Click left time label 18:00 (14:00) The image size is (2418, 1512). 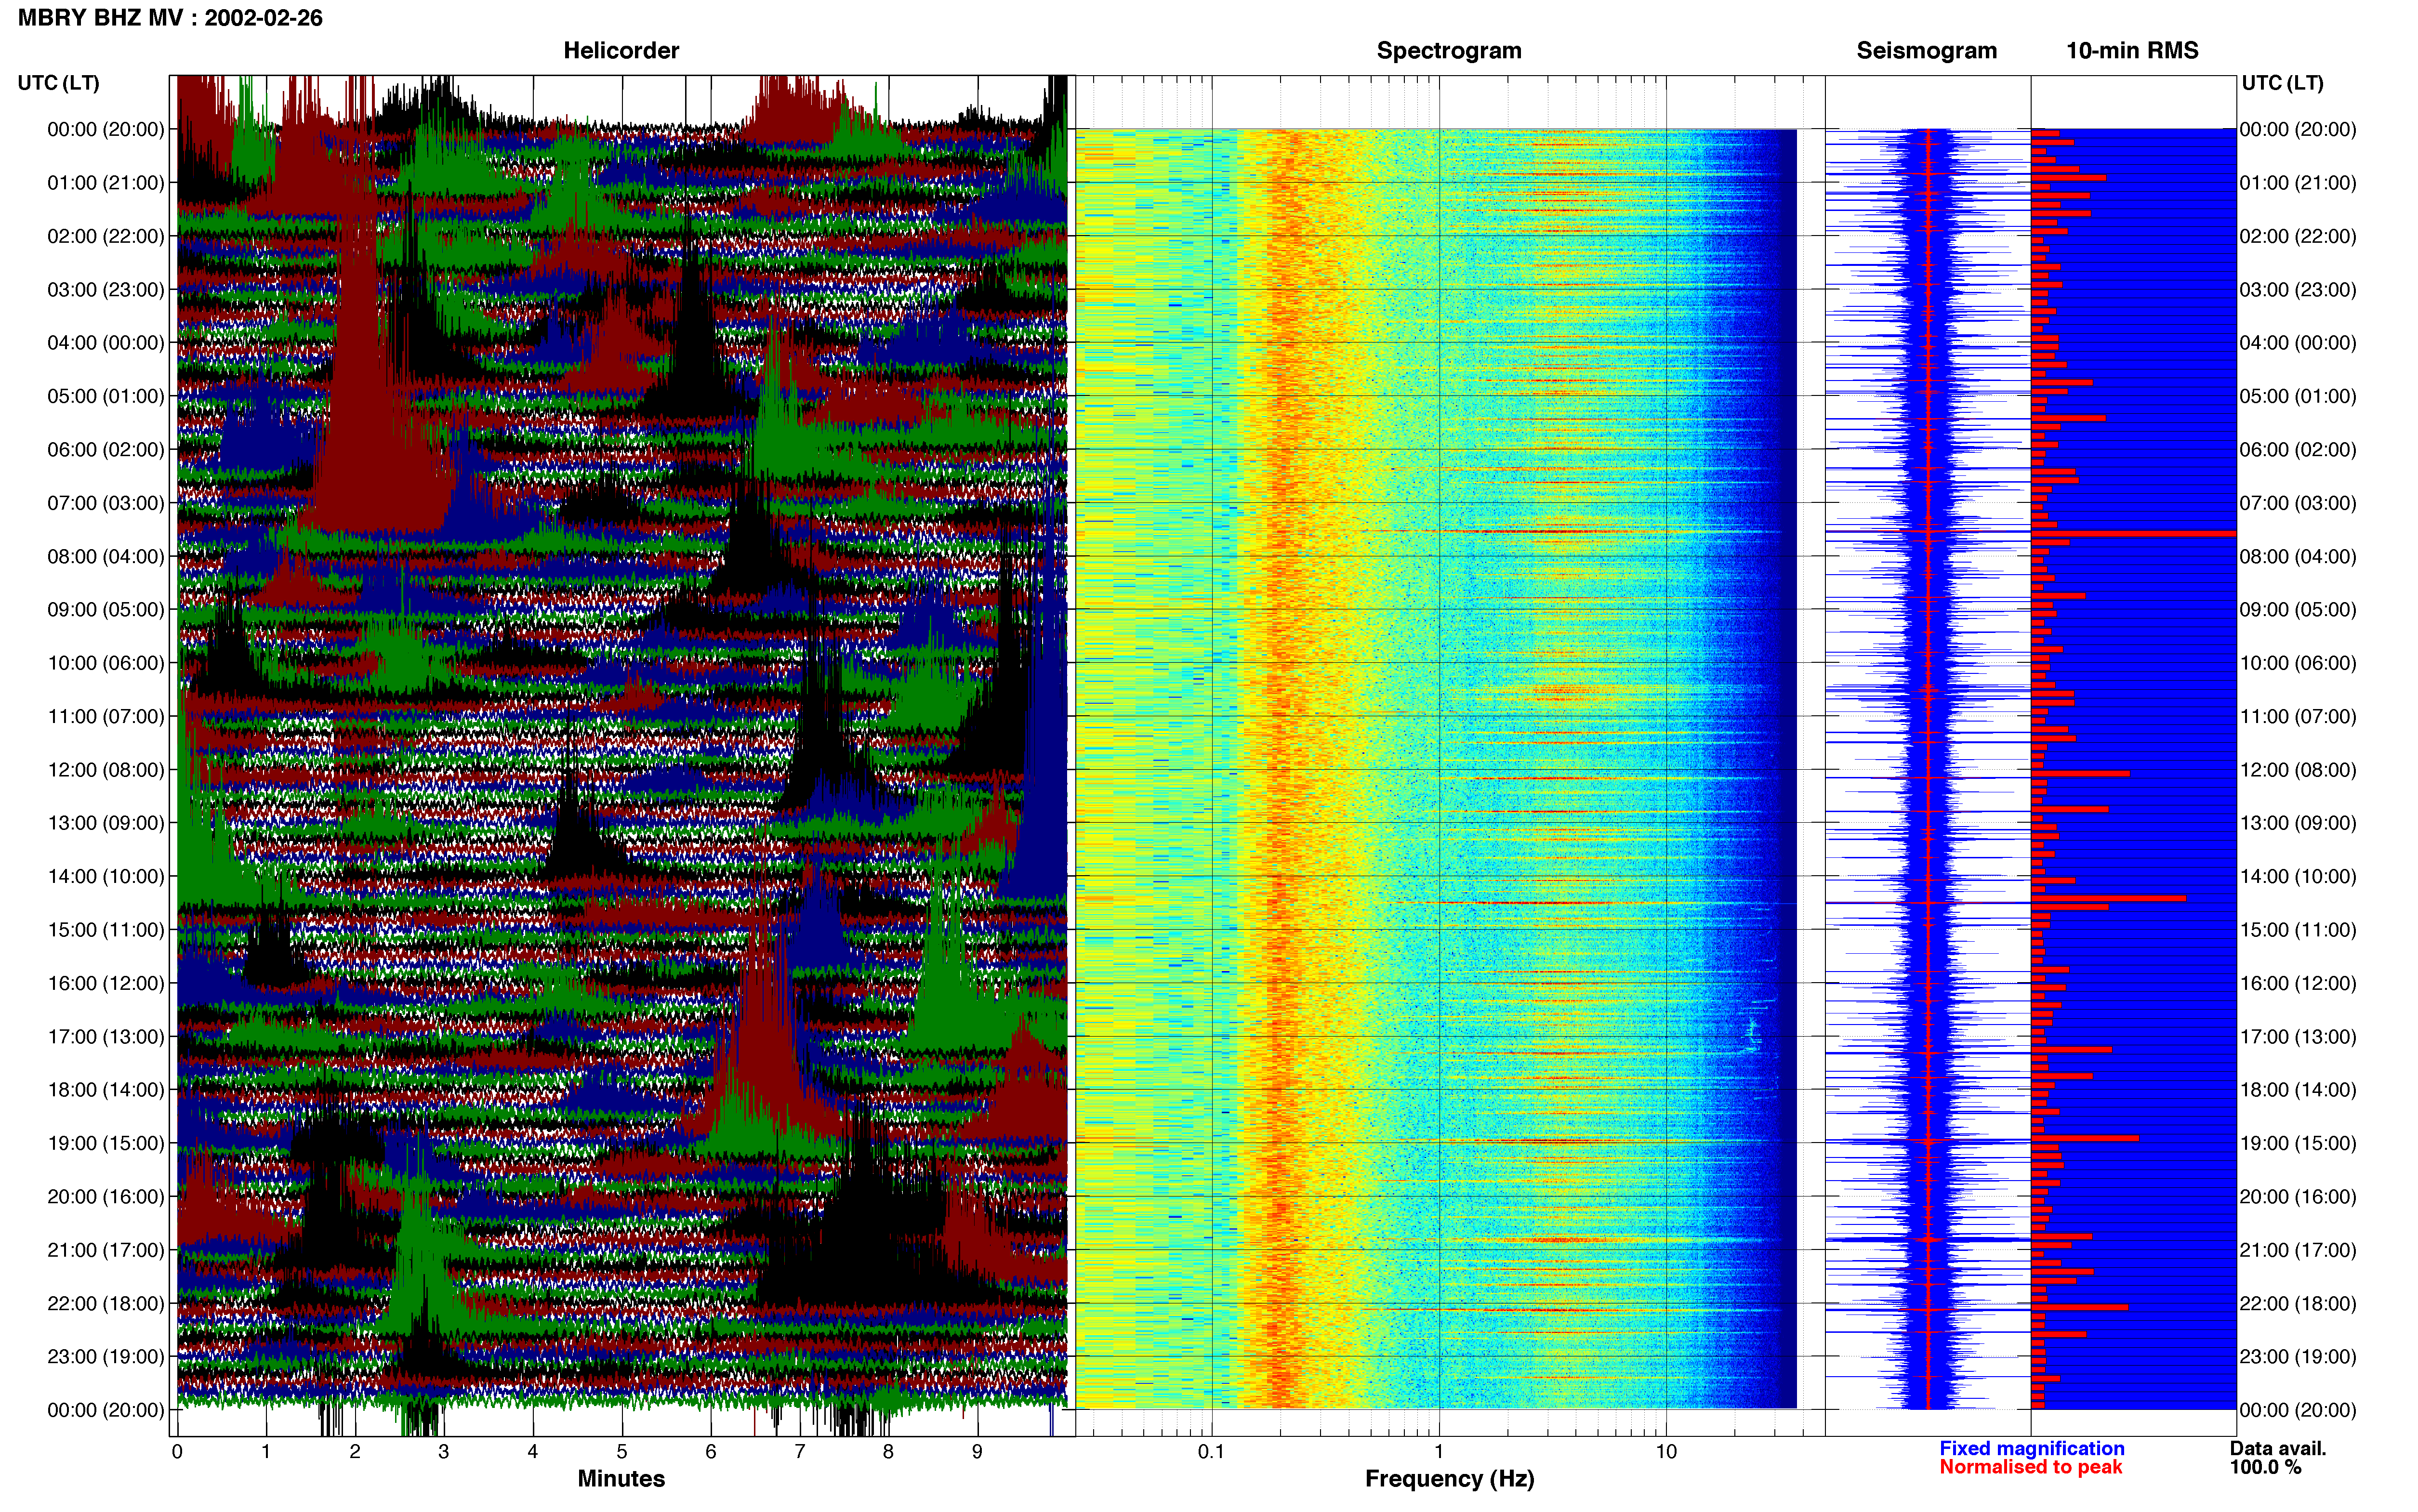106,1090
